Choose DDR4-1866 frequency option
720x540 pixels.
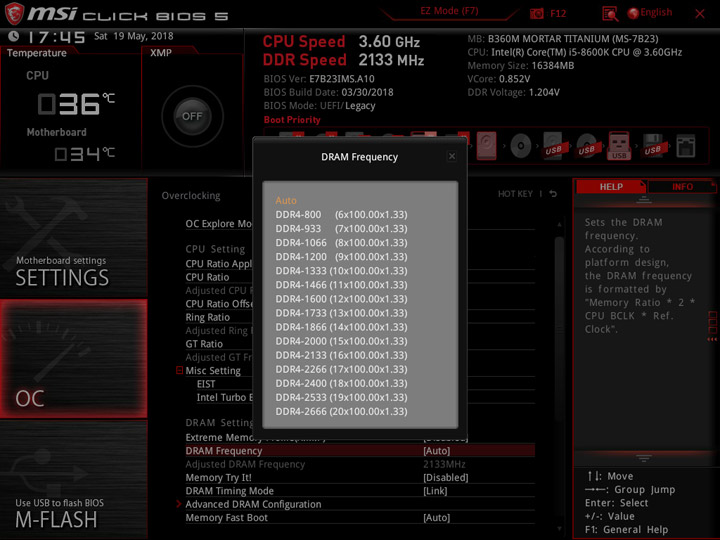341,327
